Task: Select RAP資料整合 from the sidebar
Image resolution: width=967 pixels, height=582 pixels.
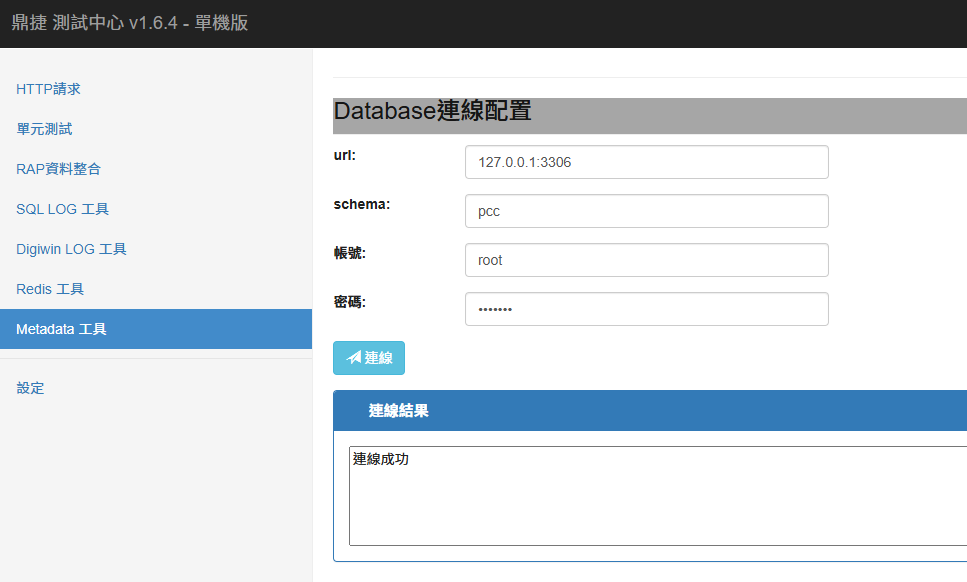Action: click(58, 169)
